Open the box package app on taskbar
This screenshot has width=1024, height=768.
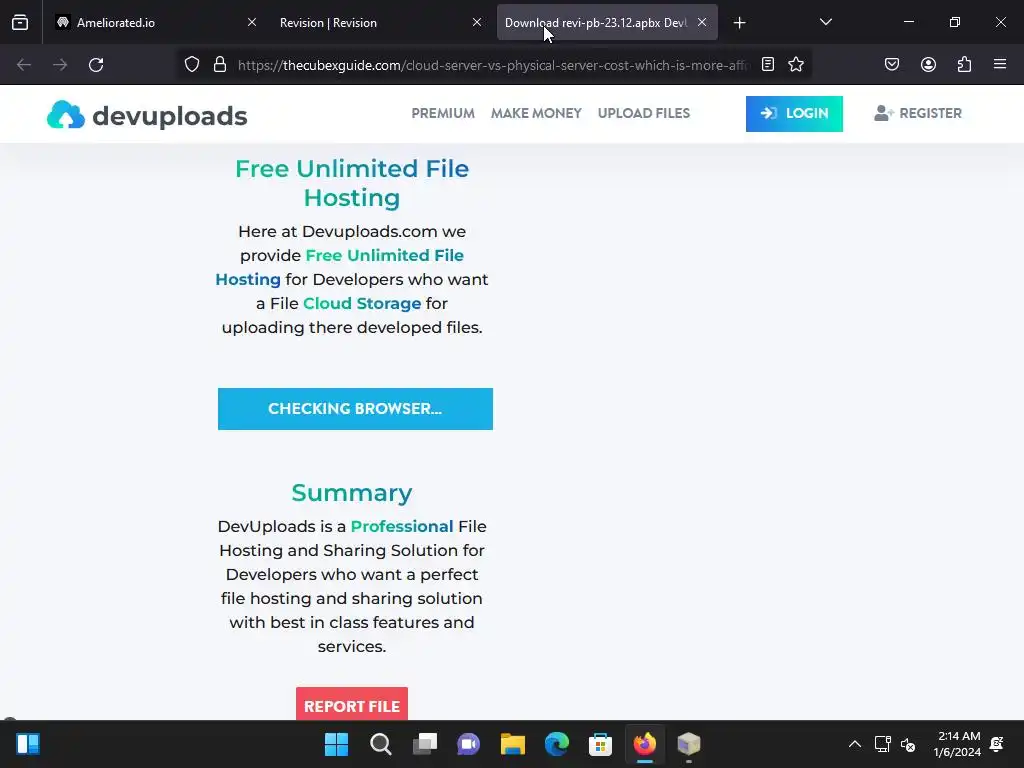click(688, 744)
